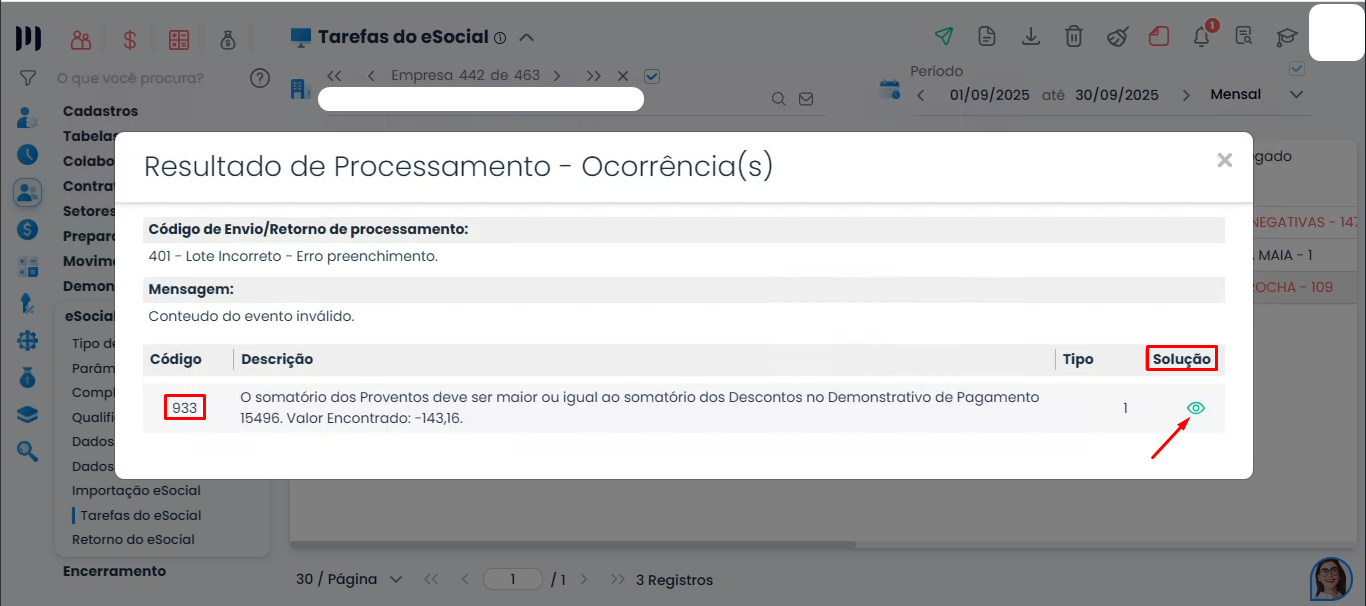Toggle the checkbox above Mensal dropdown
This screenshot has height=606, width=1366.
pyautogui.click(x=1297, y=69)
